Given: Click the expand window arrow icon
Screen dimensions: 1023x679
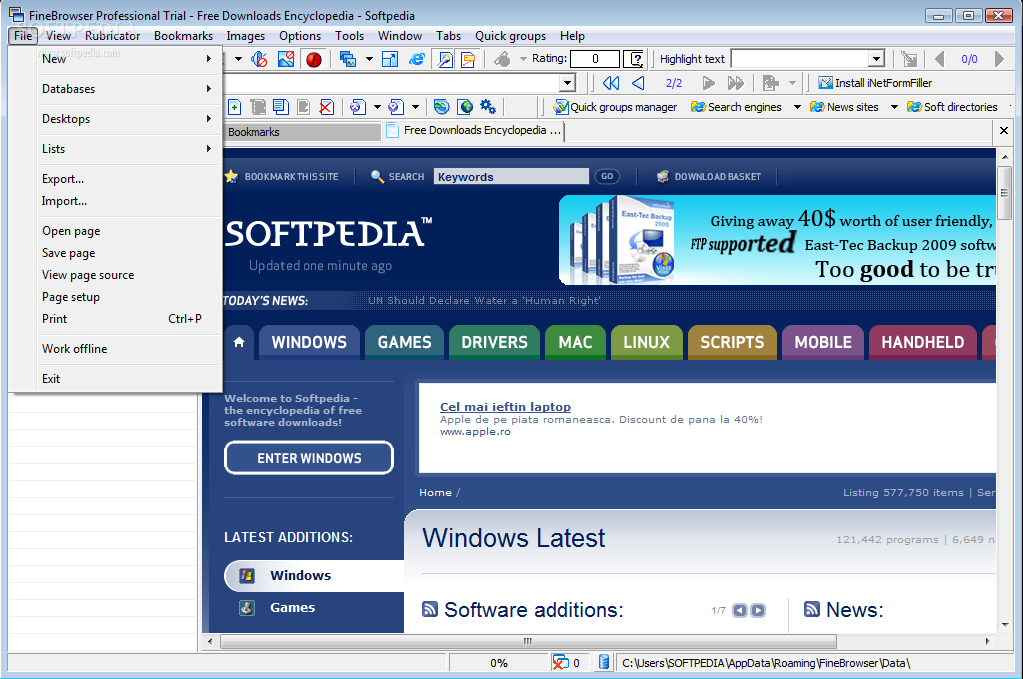Looking at the screenshot, I should [390, 59].
